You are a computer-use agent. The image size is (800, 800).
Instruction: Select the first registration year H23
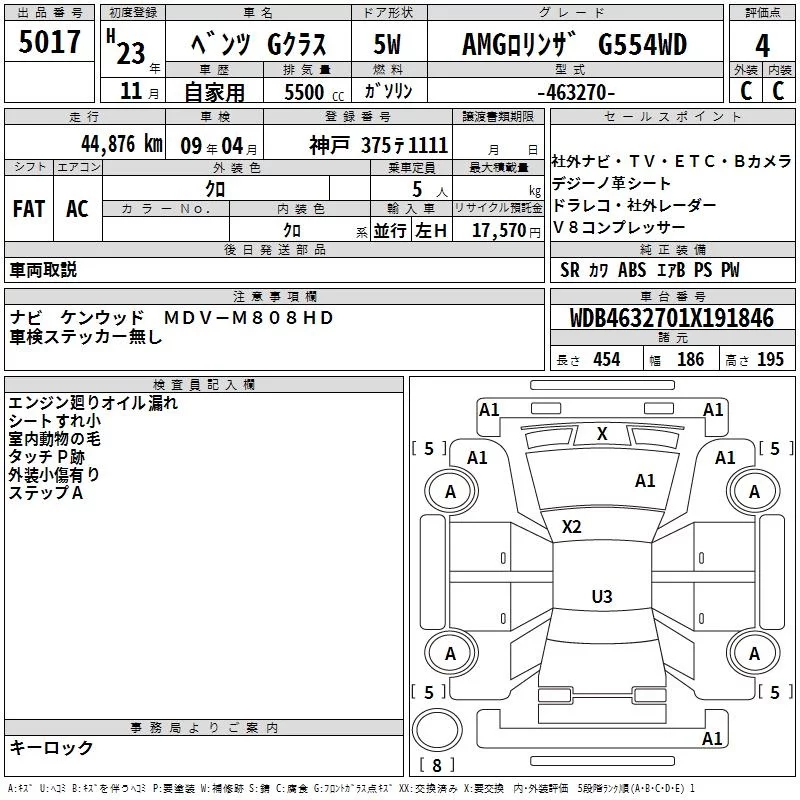pyautogui.click(x=126, y=47)
